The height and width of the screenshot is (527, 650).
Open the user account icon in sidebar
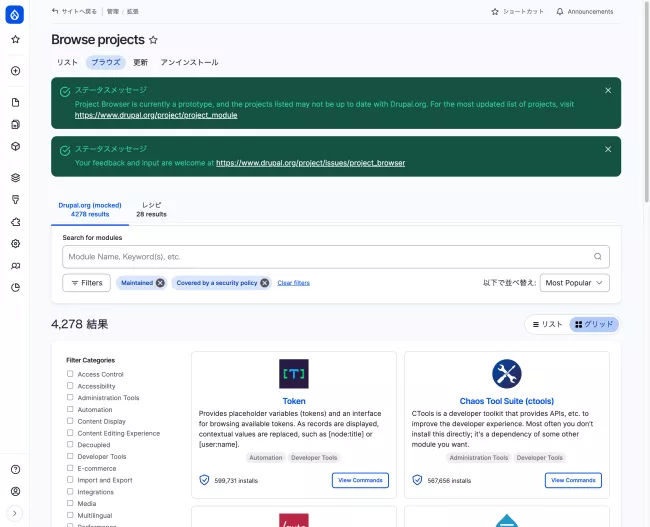tap(15, 491)
